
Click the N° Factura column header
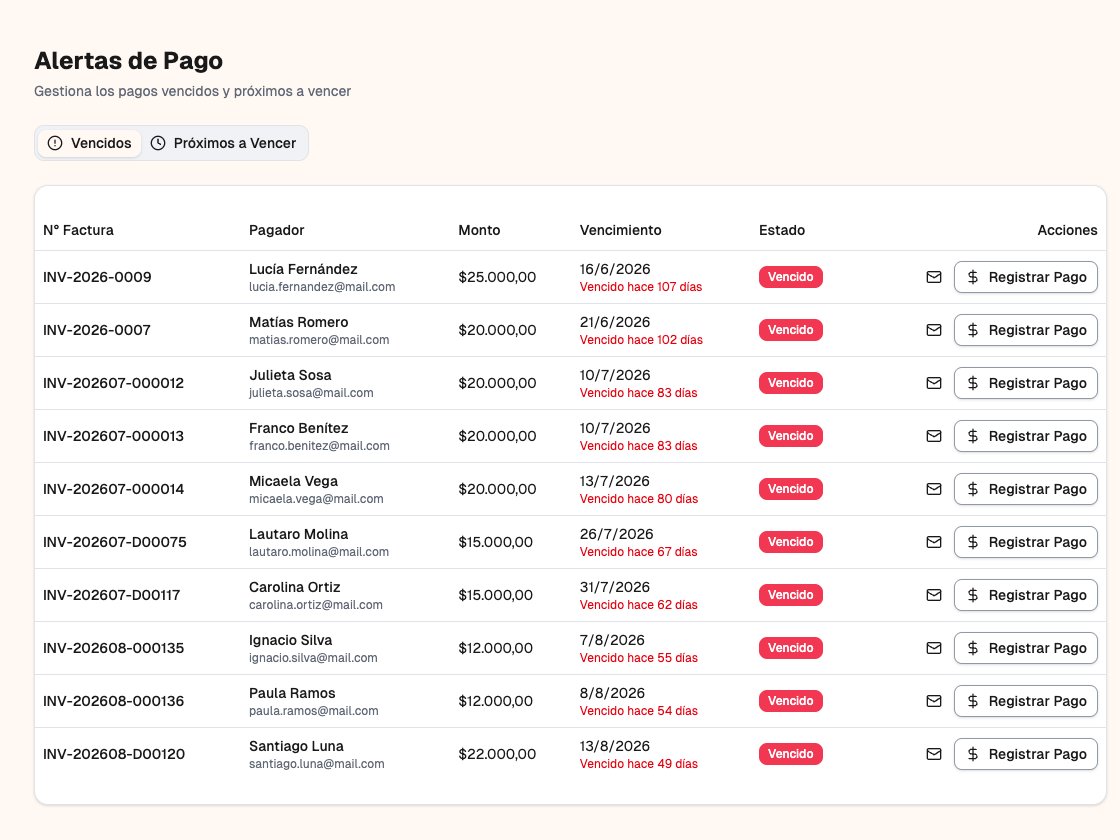pyautogui.click(x=78, y=230)
